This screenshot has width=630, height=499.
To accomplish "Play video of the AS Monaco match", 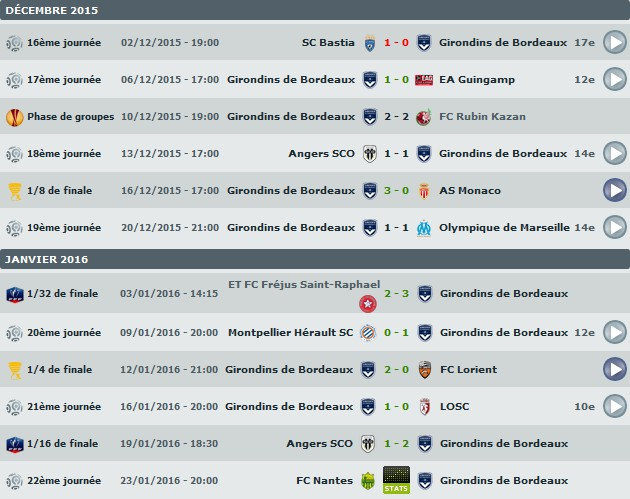I will point(613,190).
